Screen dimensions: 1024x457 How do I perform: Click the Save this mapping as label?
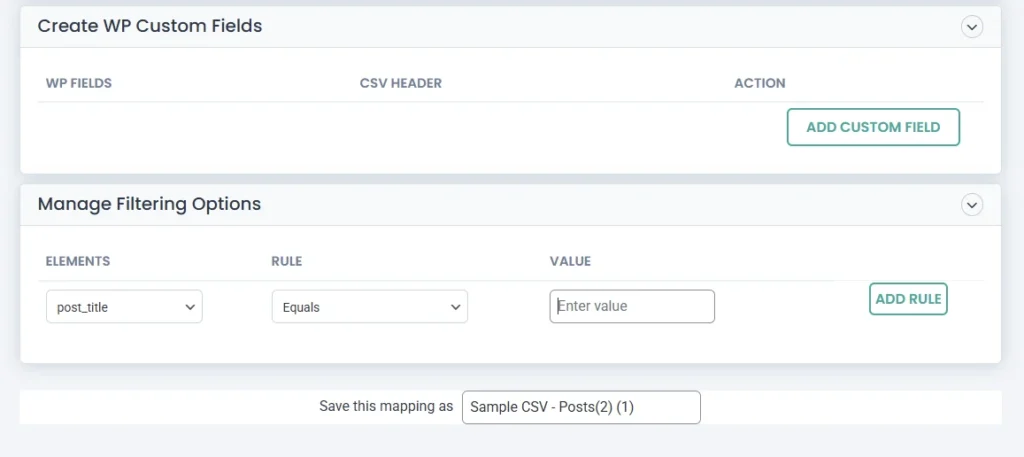[x=386, y=407]
